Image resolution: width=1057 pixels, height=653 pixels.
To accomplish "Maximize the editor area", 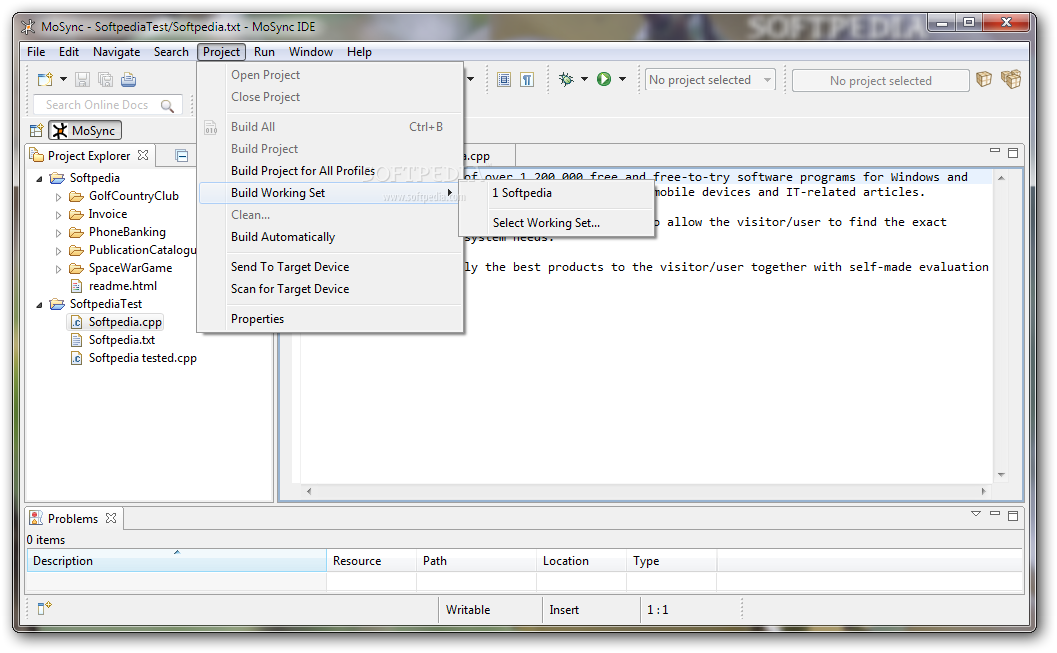I will (x=1013, y=153).
